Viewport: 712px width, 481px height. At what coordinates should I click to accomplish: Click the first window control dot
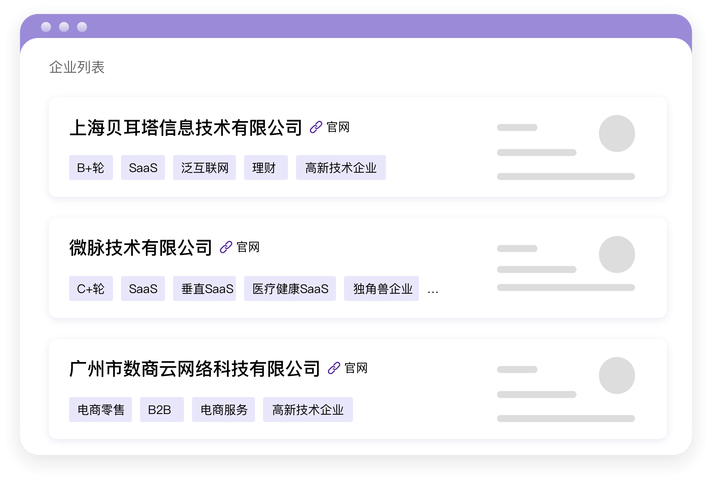tap(46, 27)
